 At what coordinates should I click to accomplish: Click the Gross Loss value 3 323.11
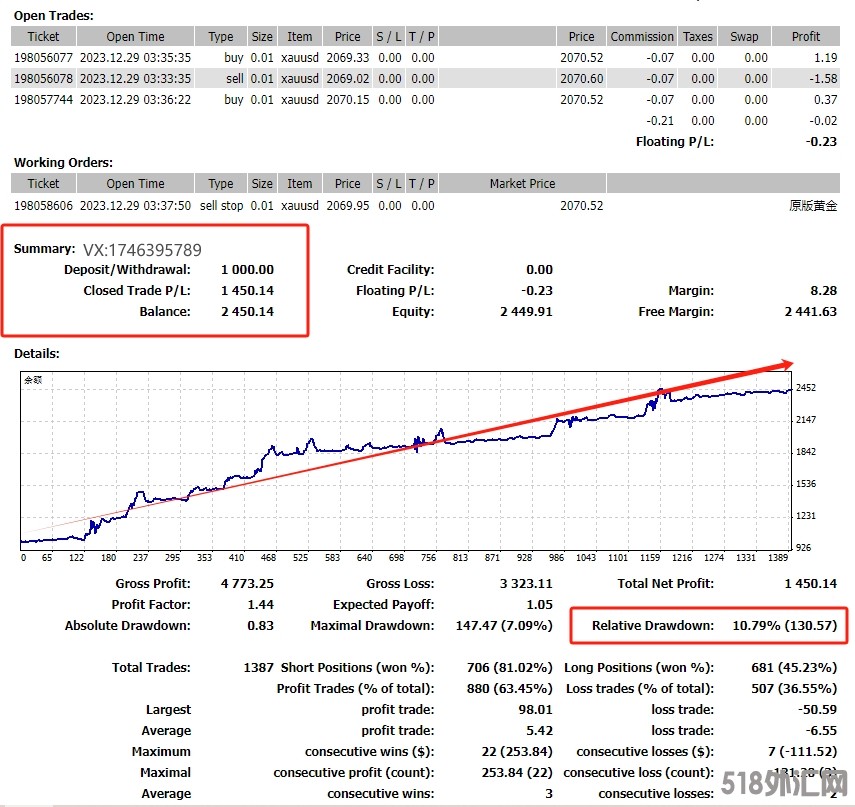click(526, 584)
